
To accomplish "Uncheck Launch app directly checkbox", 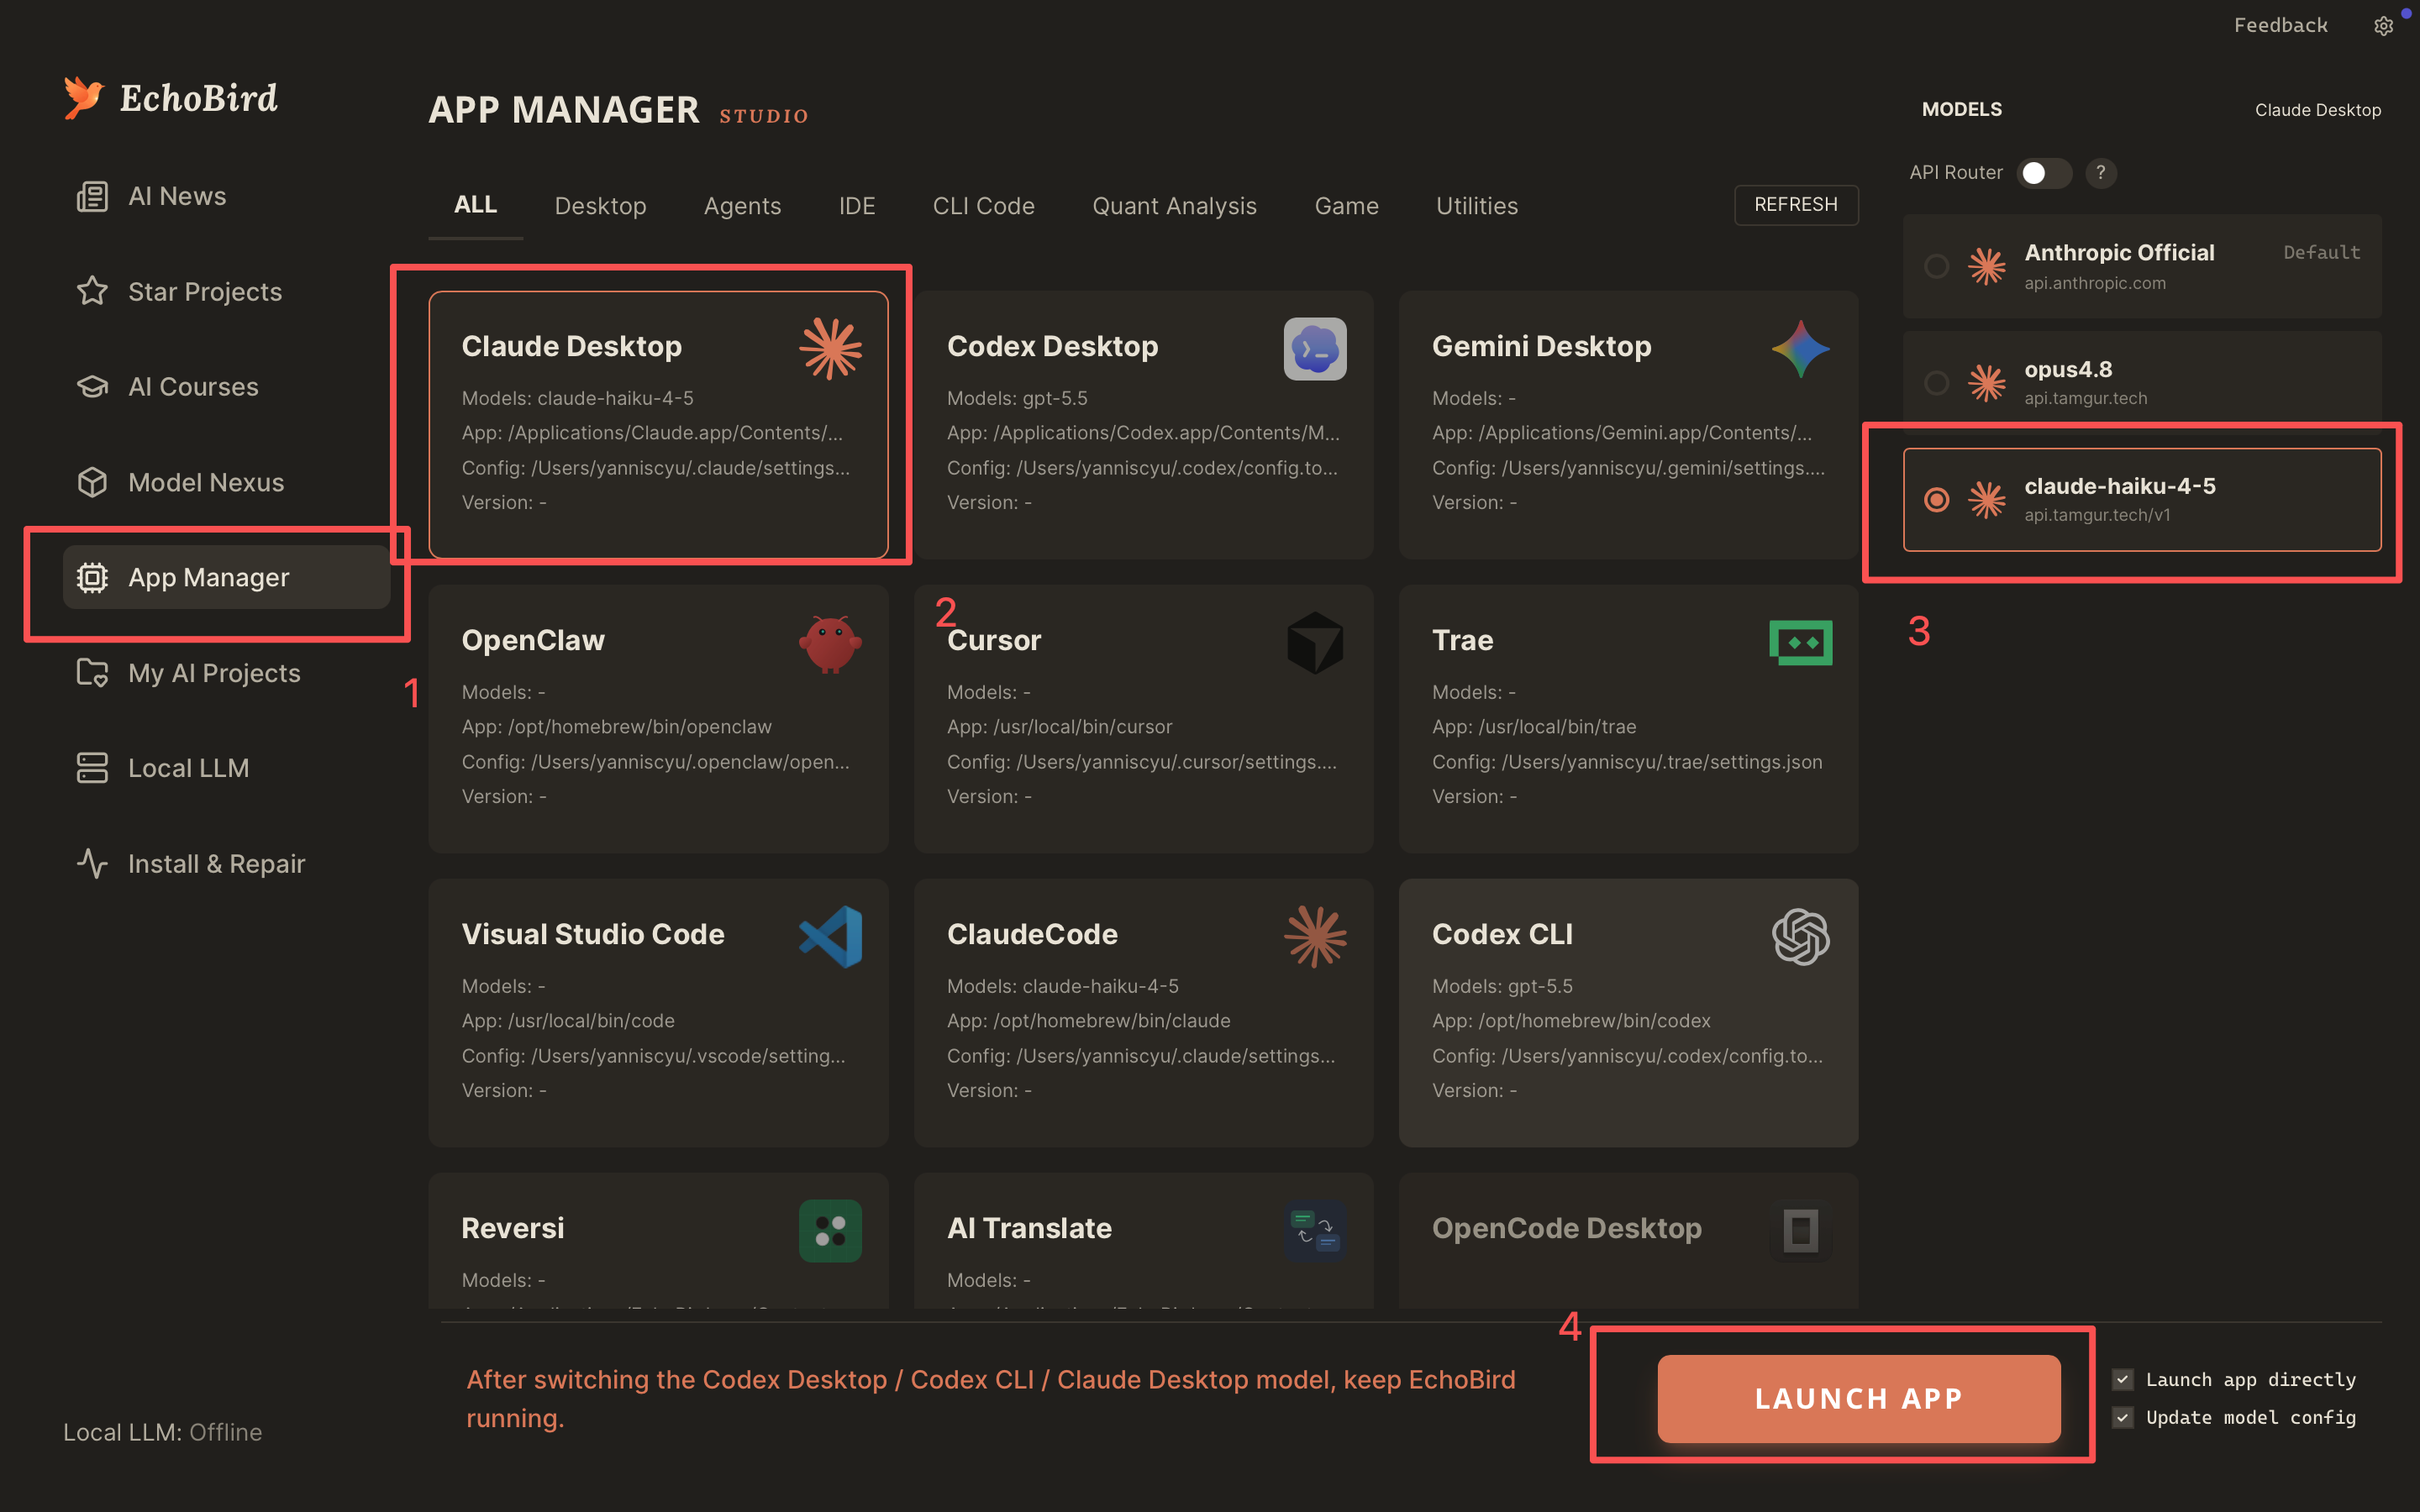I will tap(2123, 1380).
